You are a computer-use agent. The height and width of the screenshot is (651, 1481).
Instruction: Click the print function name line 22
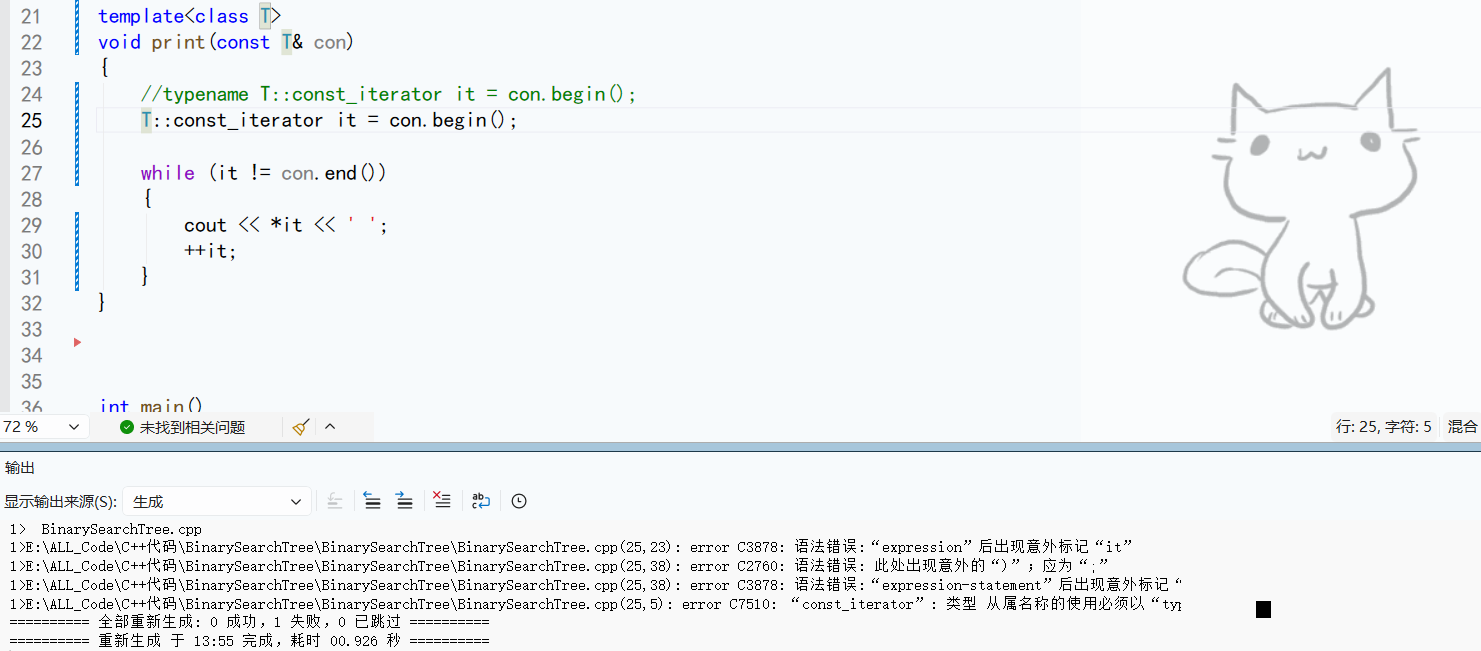[178, 42]
